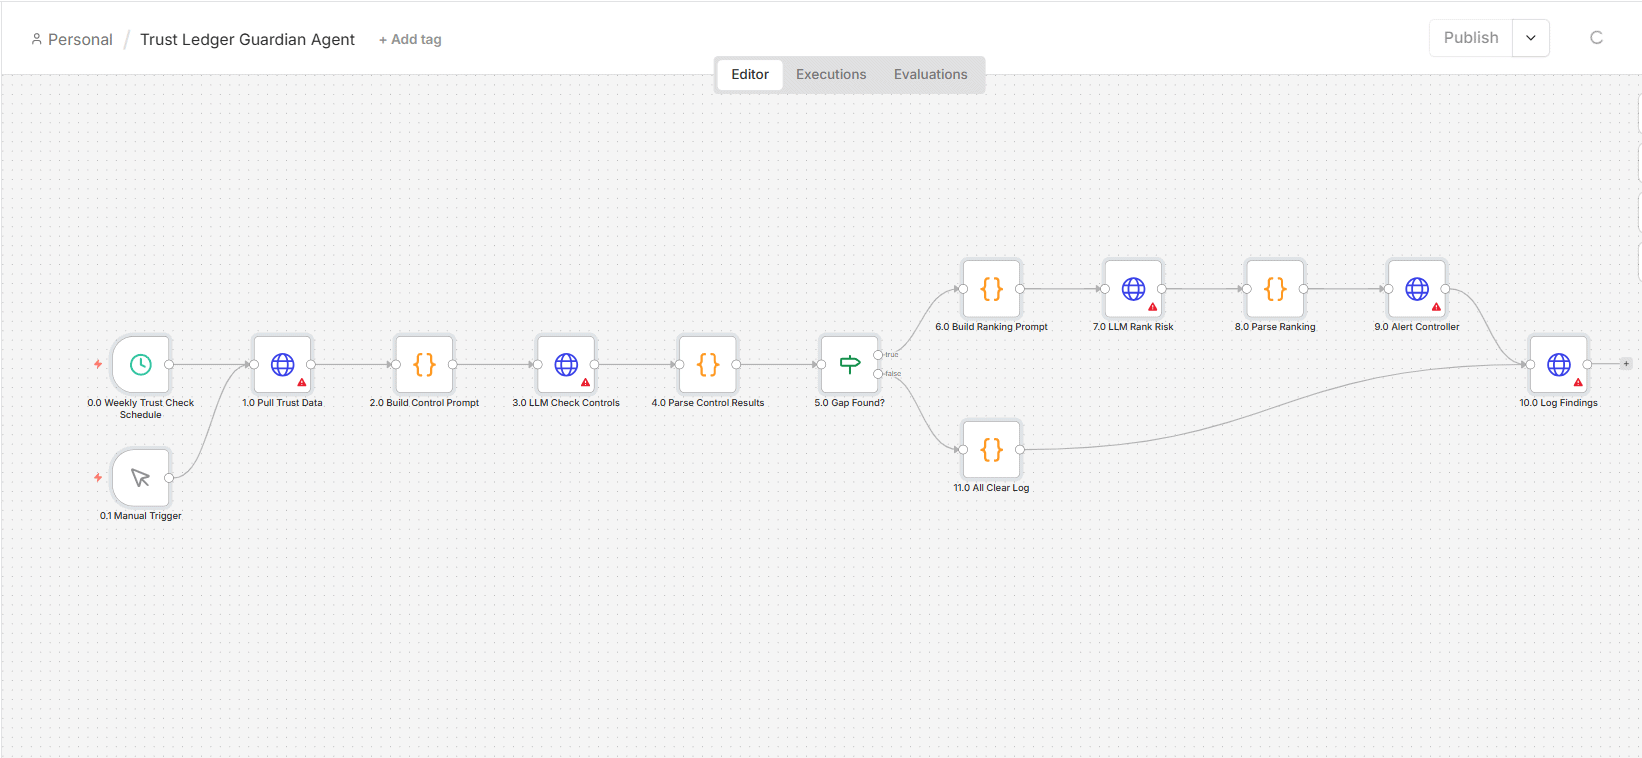Expand the Publish dropdown arrow
Screen dimensions: 1642x758
(1531, 38)
